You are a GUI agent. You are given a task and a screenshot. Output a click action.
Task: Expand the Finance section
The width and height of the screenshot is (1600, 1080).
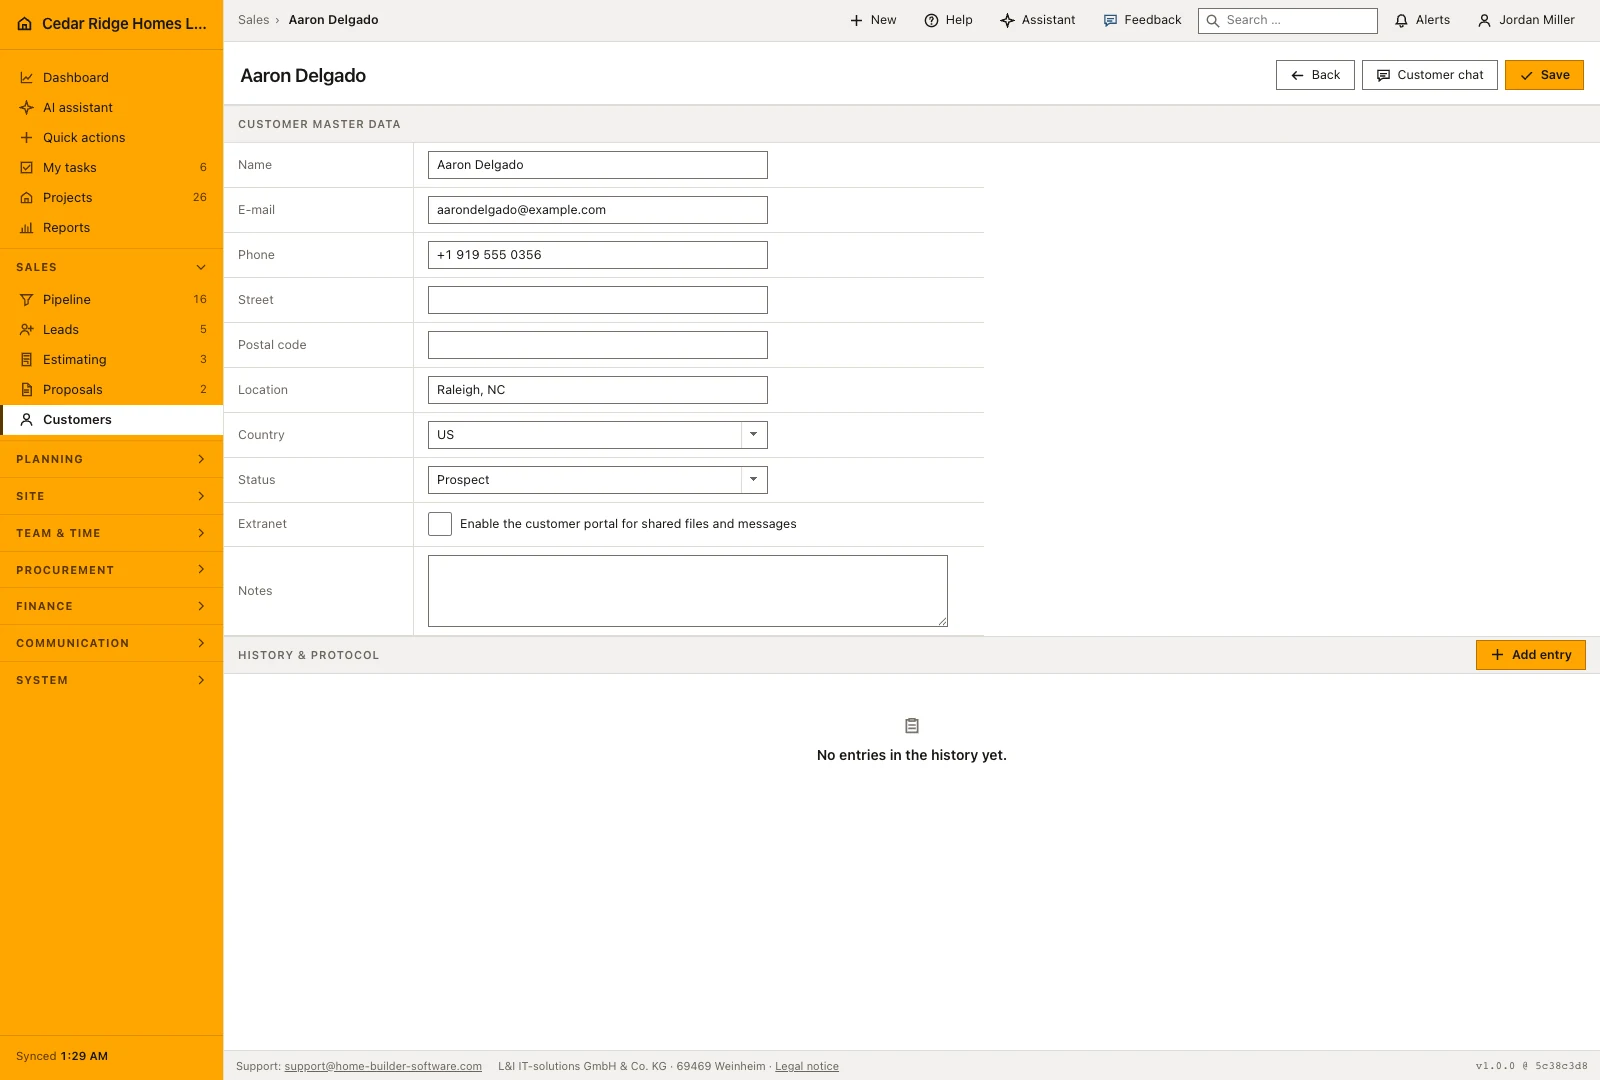111,606
